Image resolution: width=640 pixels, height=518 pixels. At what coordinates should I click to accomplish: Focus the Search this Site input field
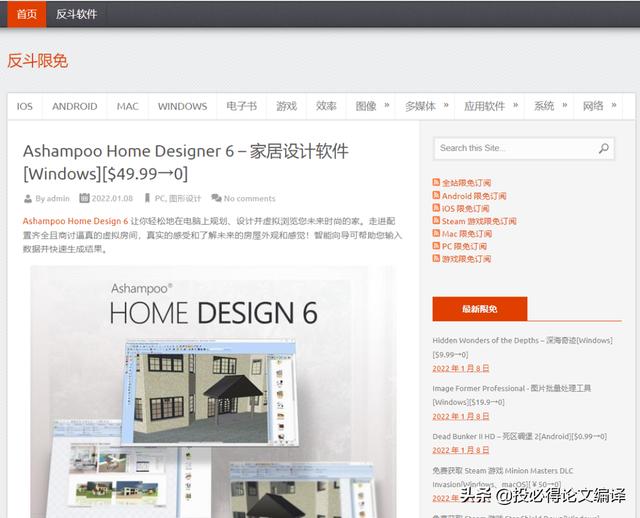(x=515, y=148)
